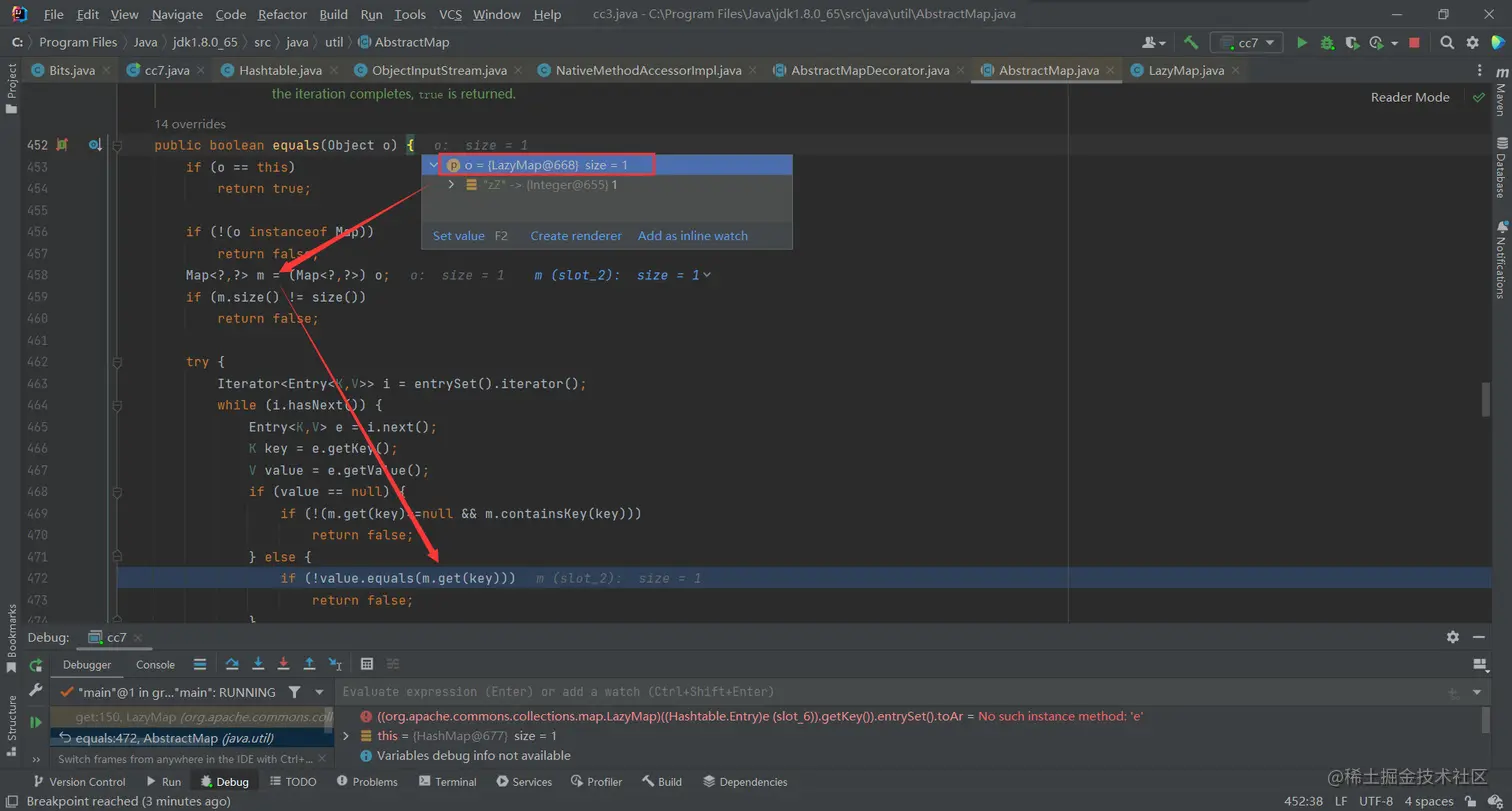Open debug tool window gear options
Viewport: 1512px width, 811px height.
(x=1453, y=637)
